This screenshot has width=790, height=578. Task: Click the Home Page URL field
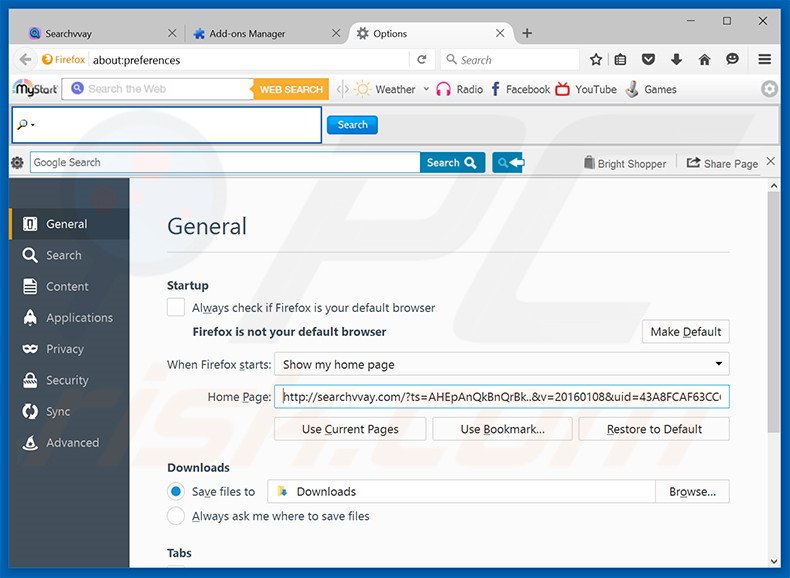501,397
